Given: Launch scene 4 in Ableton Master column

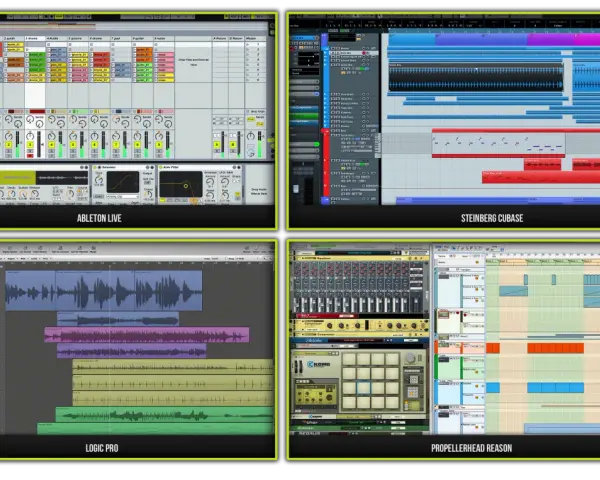Looking at the screenshot, I should point(248,60).
